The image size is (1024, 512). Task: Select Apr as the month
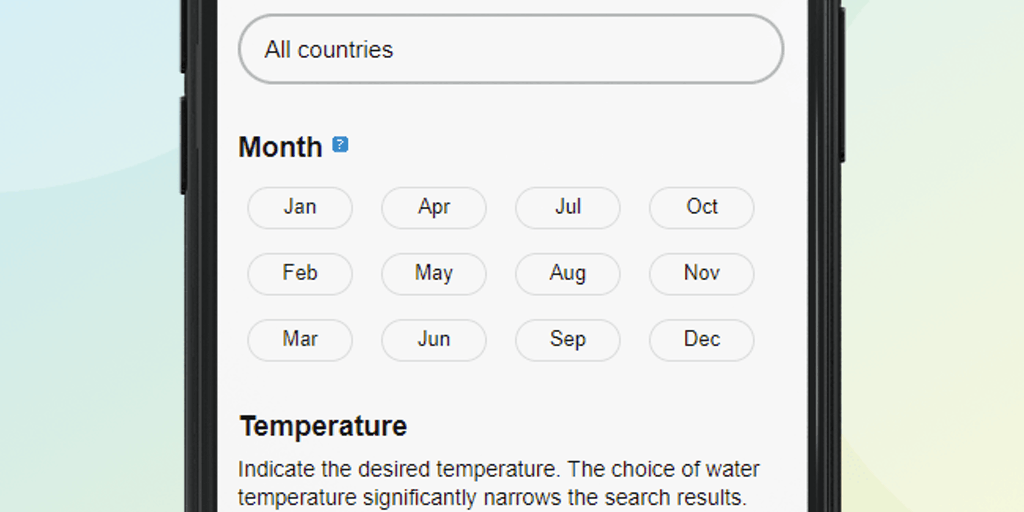coord(434,207)
